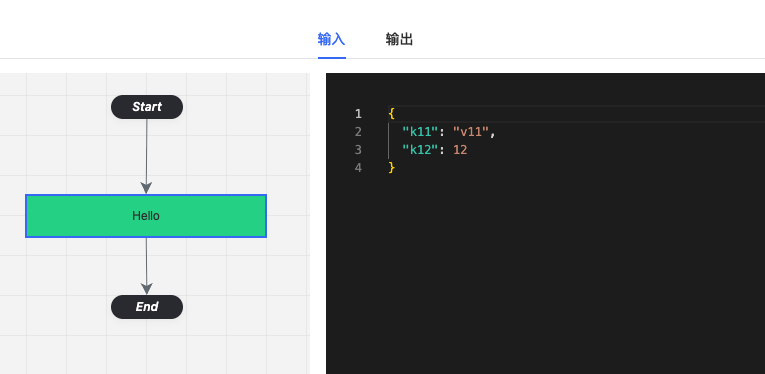Click the arrow from Hello to End
The height and width of the screenshot is (374, 765).
coord(146,266)
